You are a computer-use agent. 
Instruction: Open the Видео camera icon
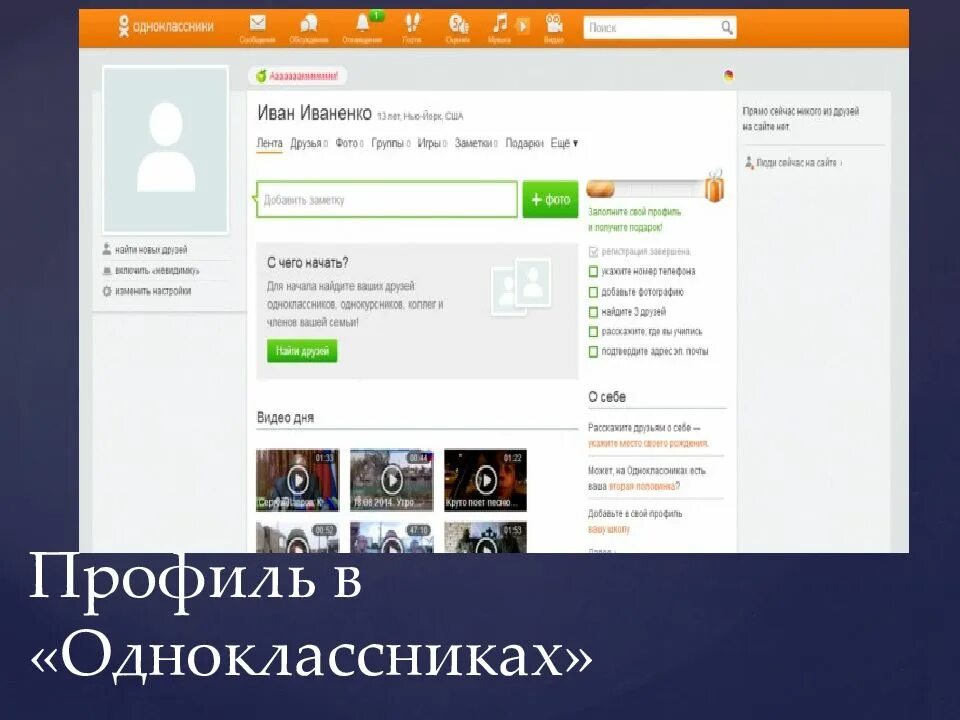pyautogui.click(x=554, y=24)
